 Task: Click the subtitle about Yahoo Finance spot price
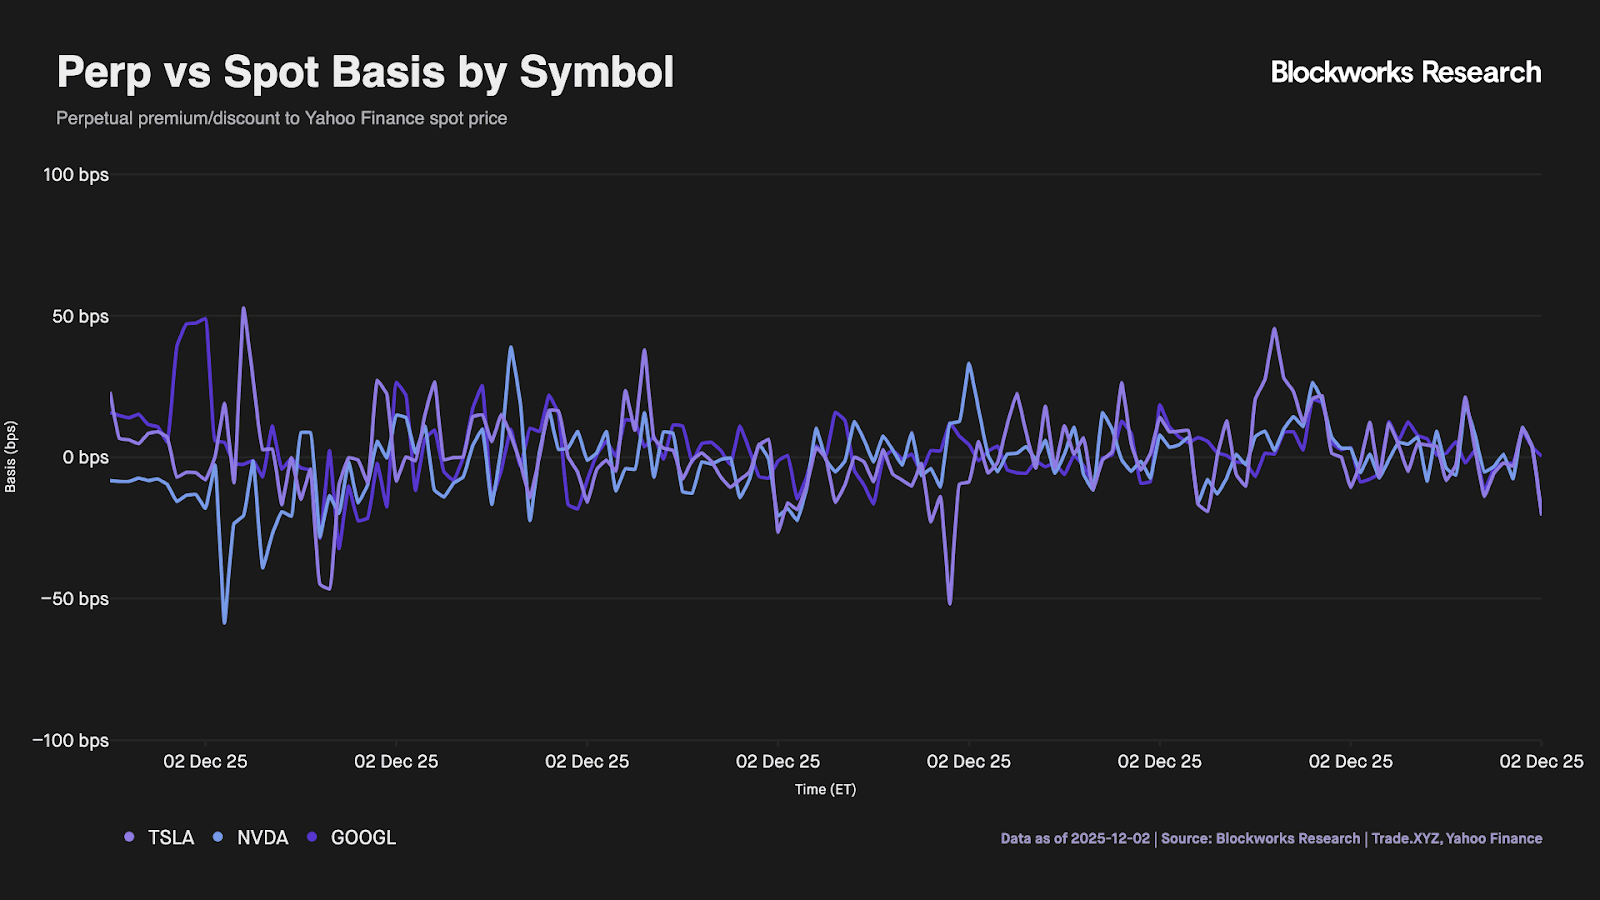[281, 118]
